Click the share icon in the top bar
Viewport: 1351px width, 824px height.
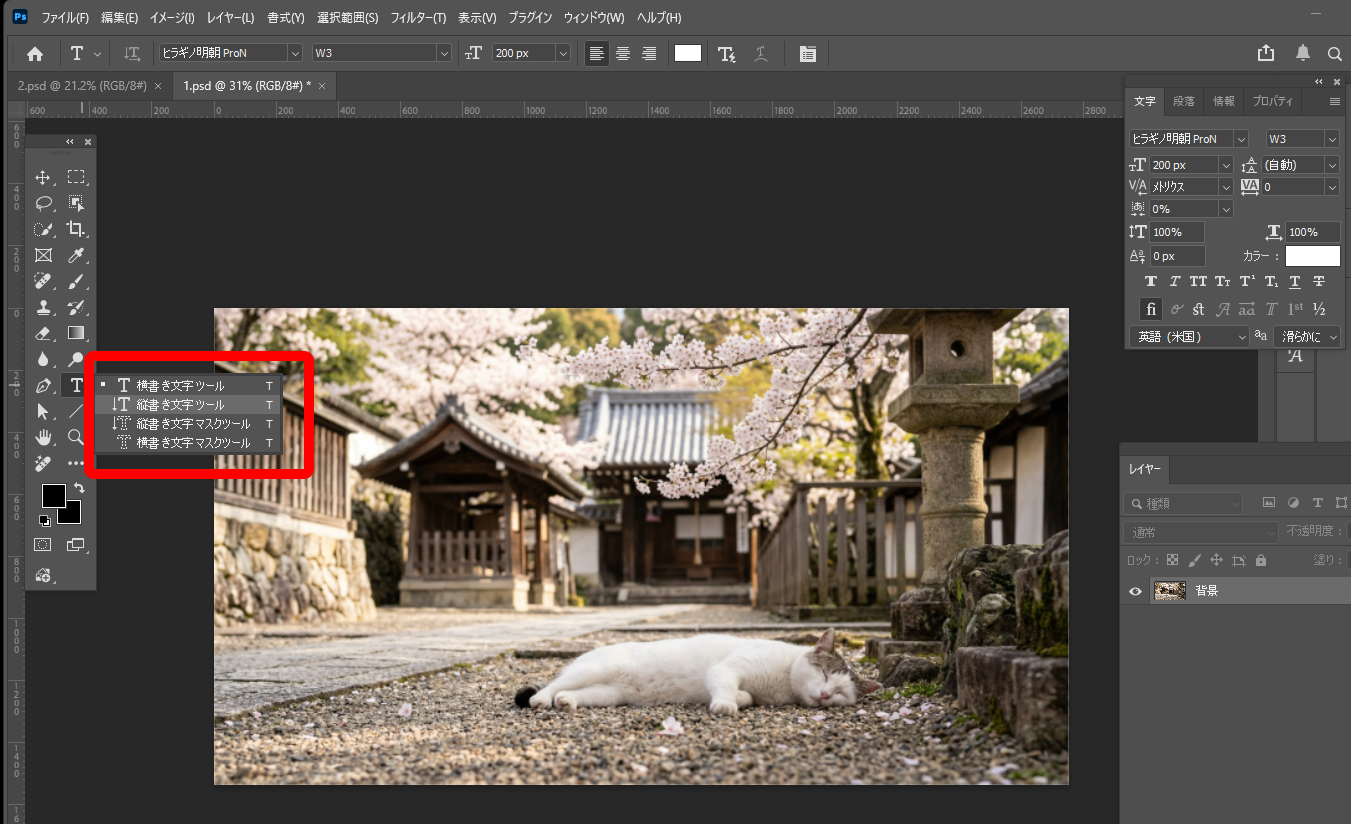(x=1265, y=52)
